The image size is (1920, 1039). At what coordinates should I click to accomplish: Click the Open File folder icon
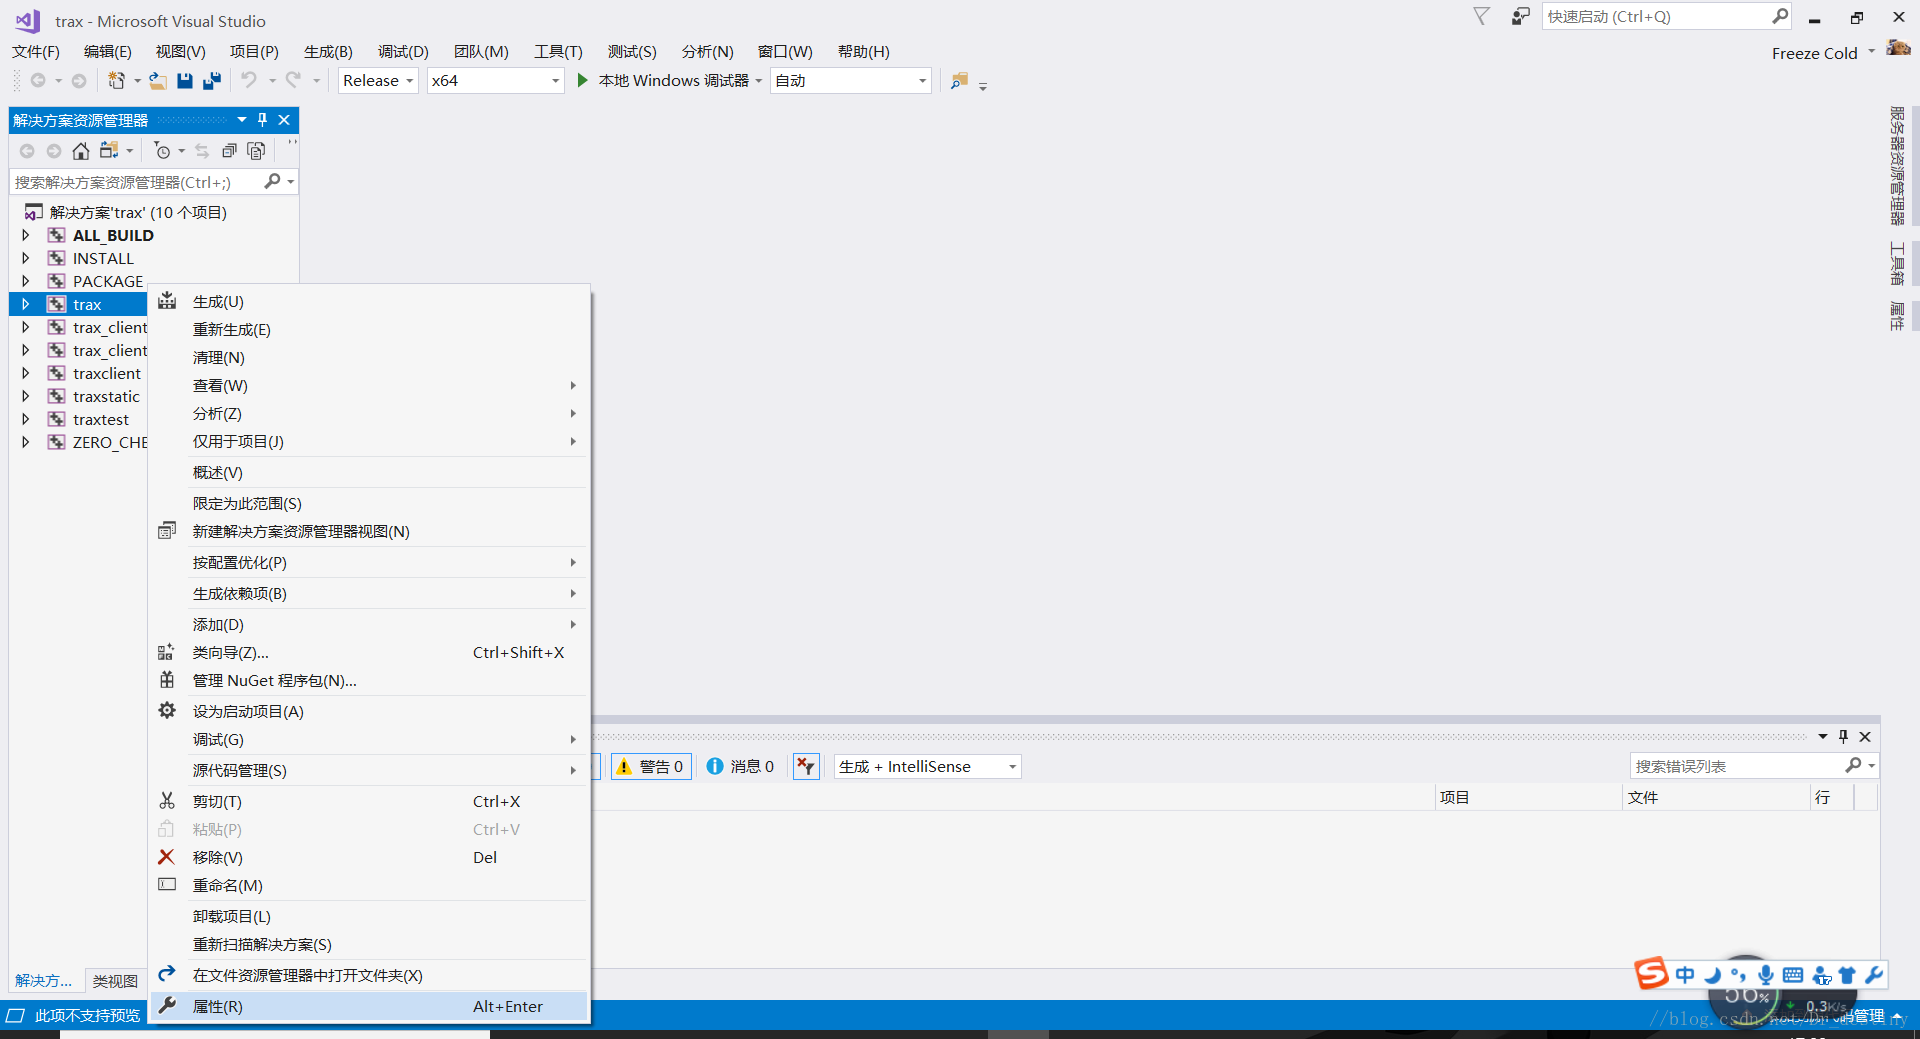158,81
